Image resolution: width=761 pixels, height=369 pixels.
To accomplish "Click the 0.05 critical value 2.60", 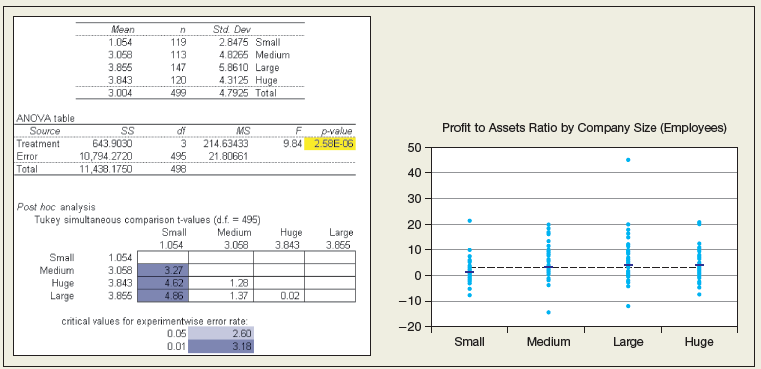I will tap(221, 333).
